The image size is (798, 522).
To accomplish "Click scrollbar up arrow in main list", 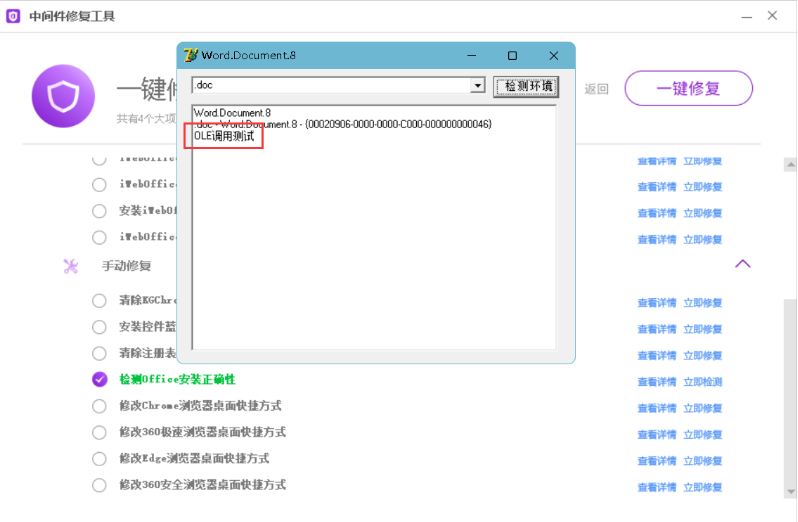I will click(x=790, y=164).
